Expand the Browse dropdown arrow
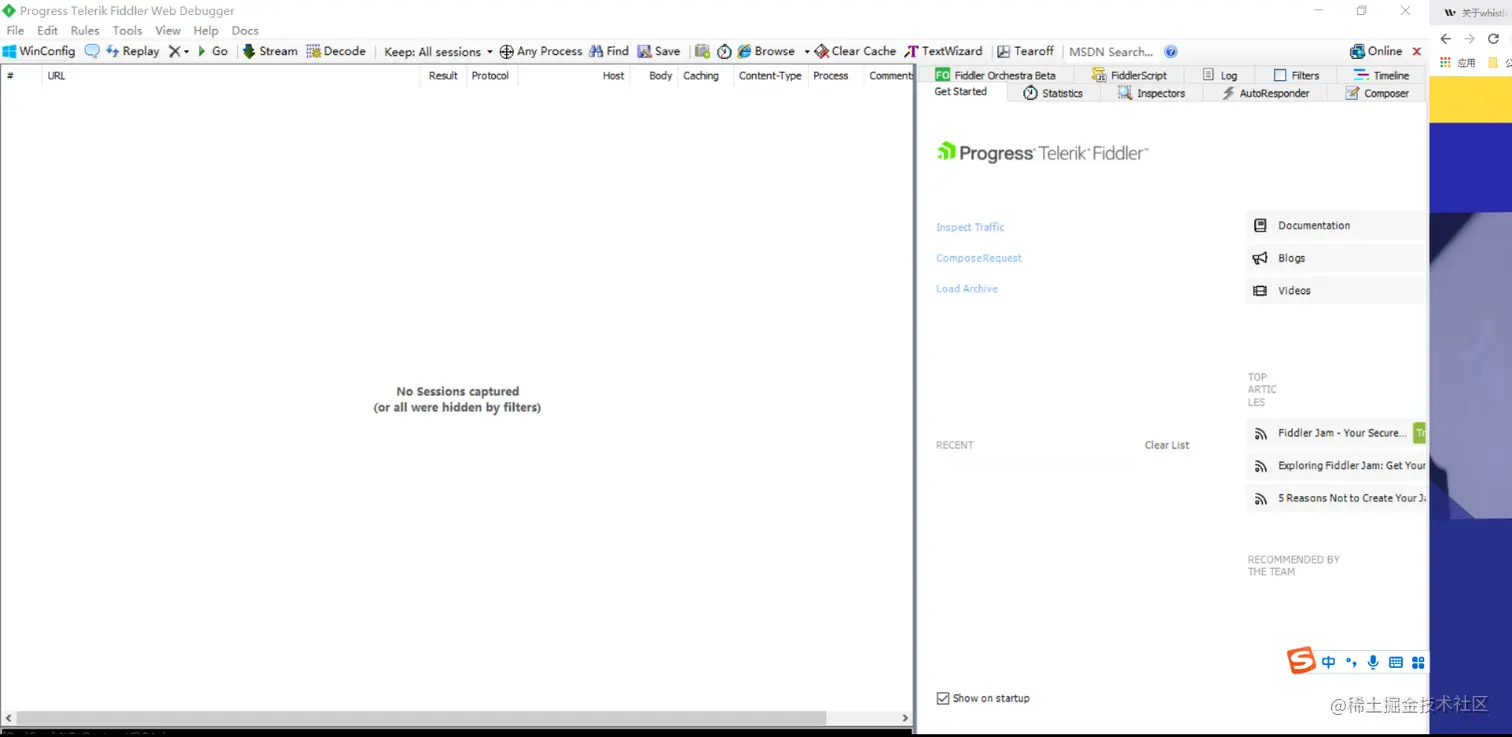This screenshot has height=737, width=1512. click(x=806, y=52)
